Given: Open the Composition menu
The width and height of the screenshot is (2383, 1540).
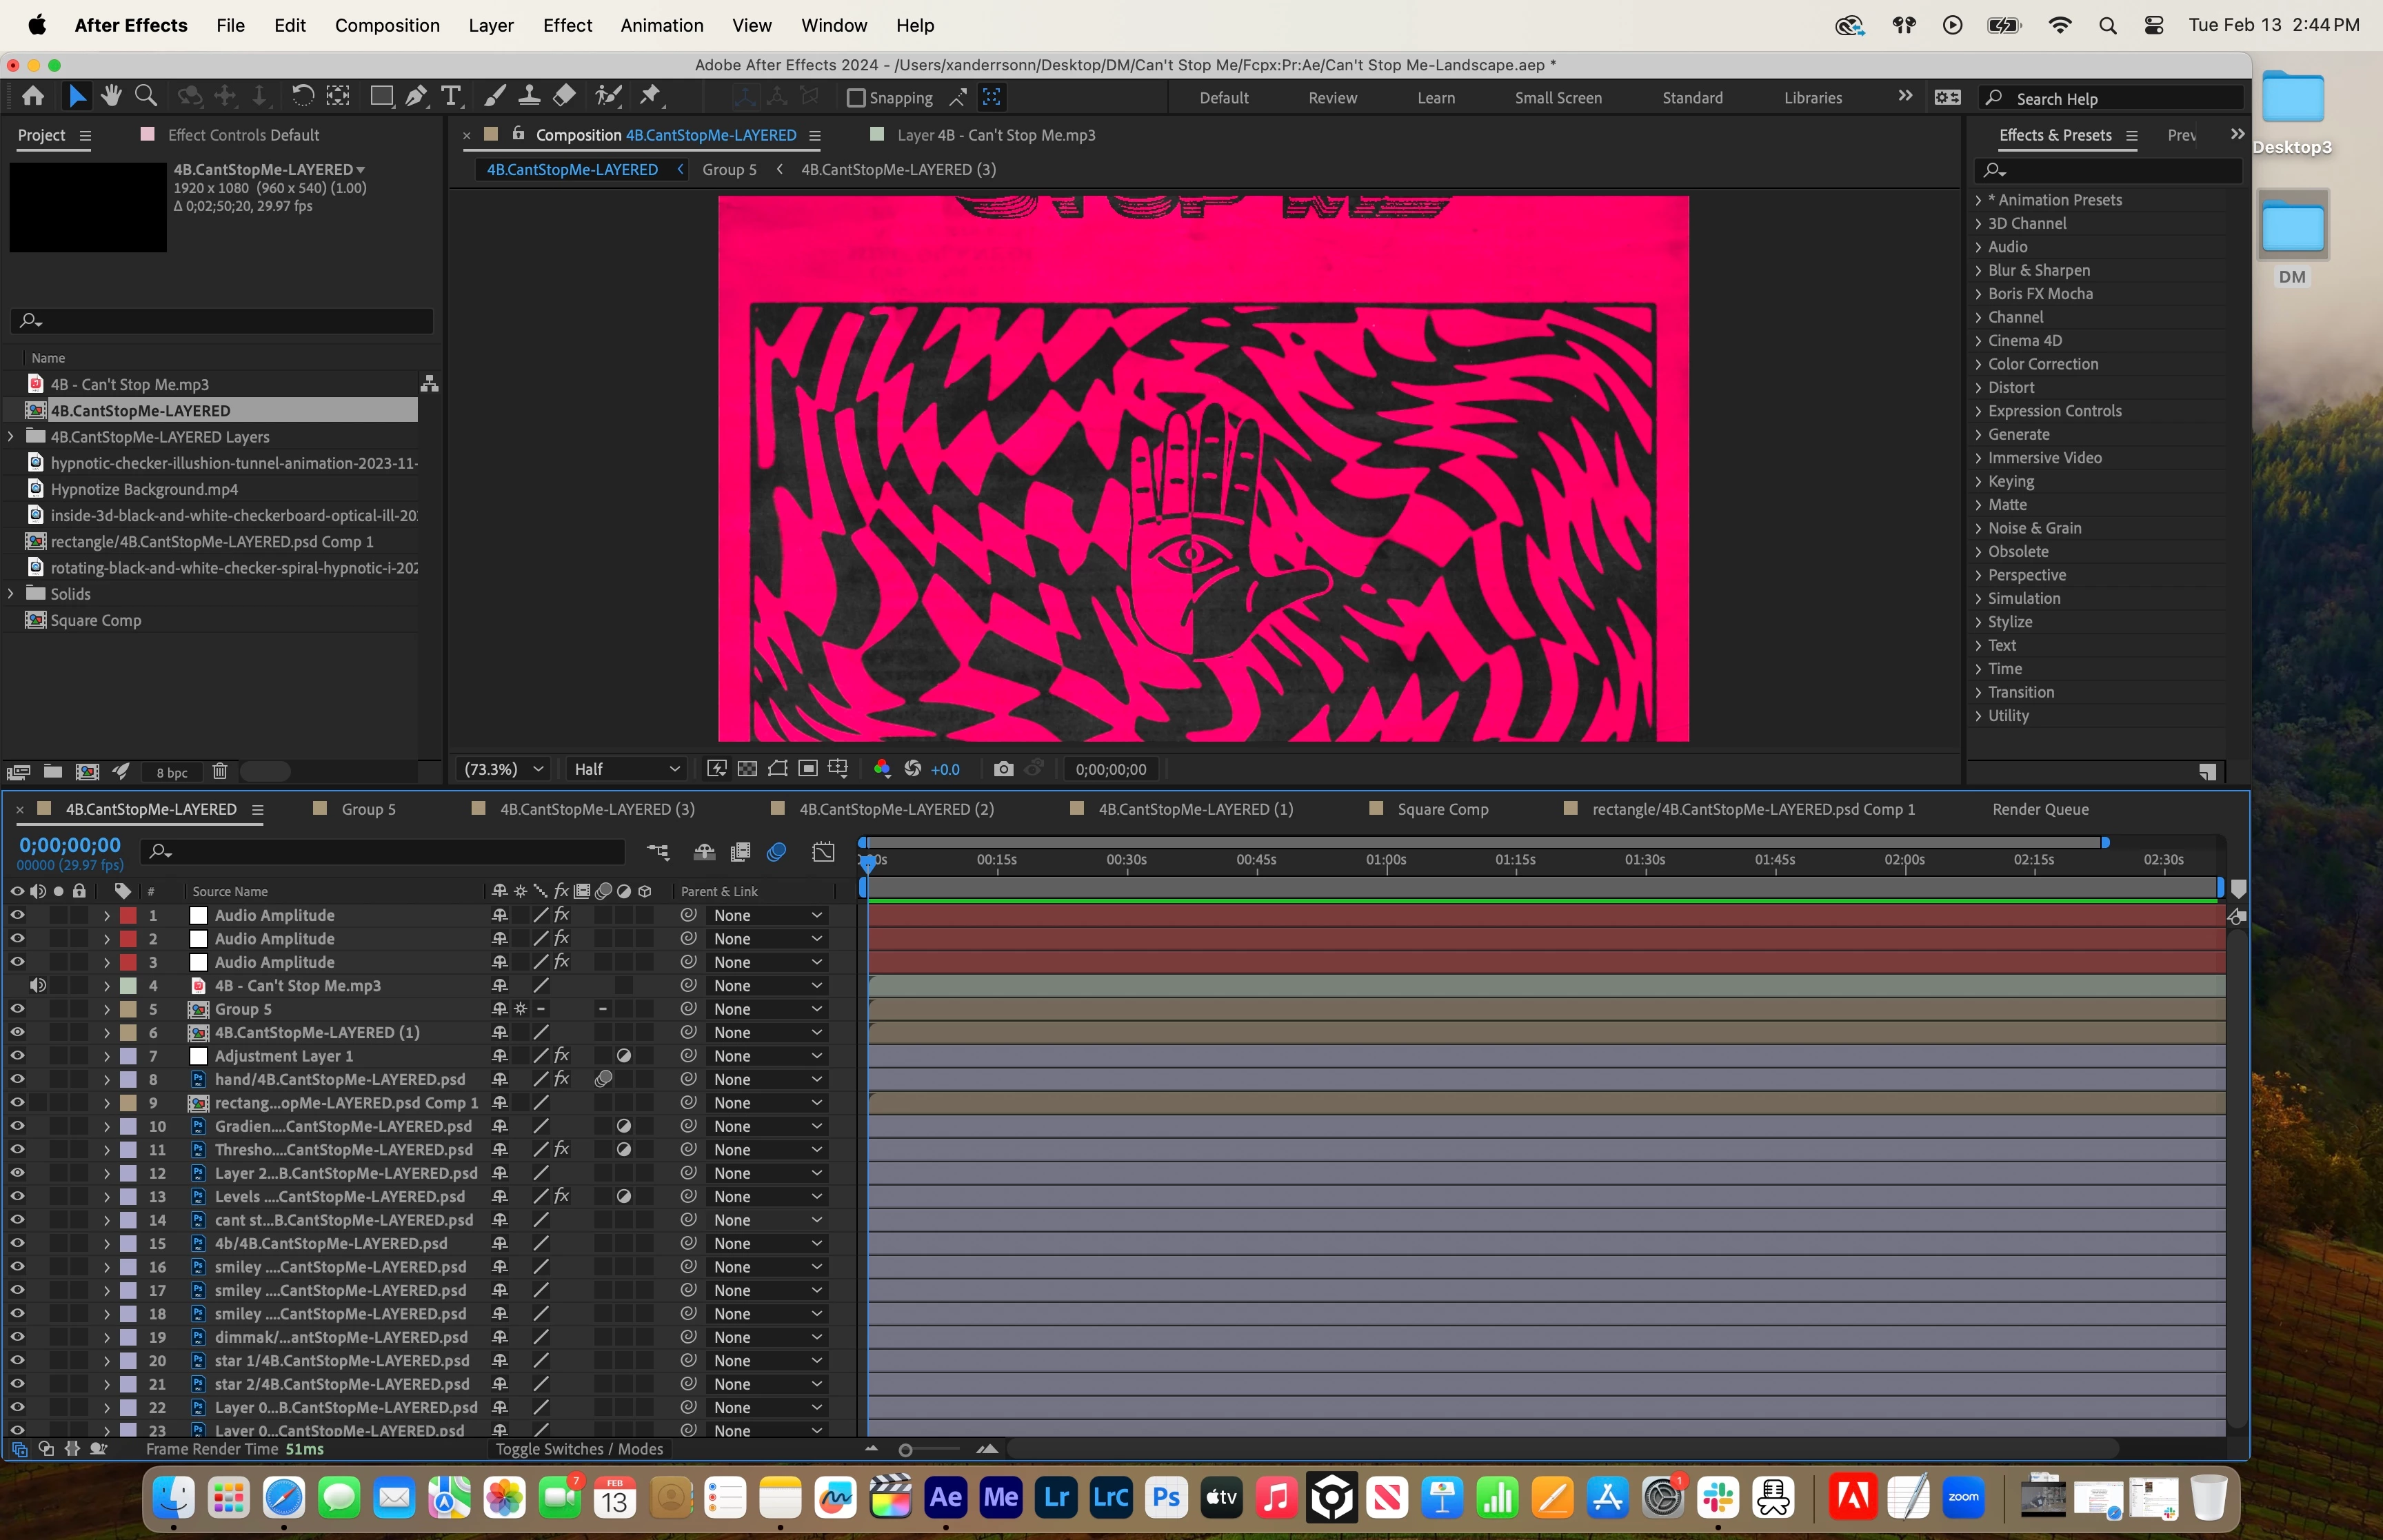Looking at the screenshot, I should point(387,25).
